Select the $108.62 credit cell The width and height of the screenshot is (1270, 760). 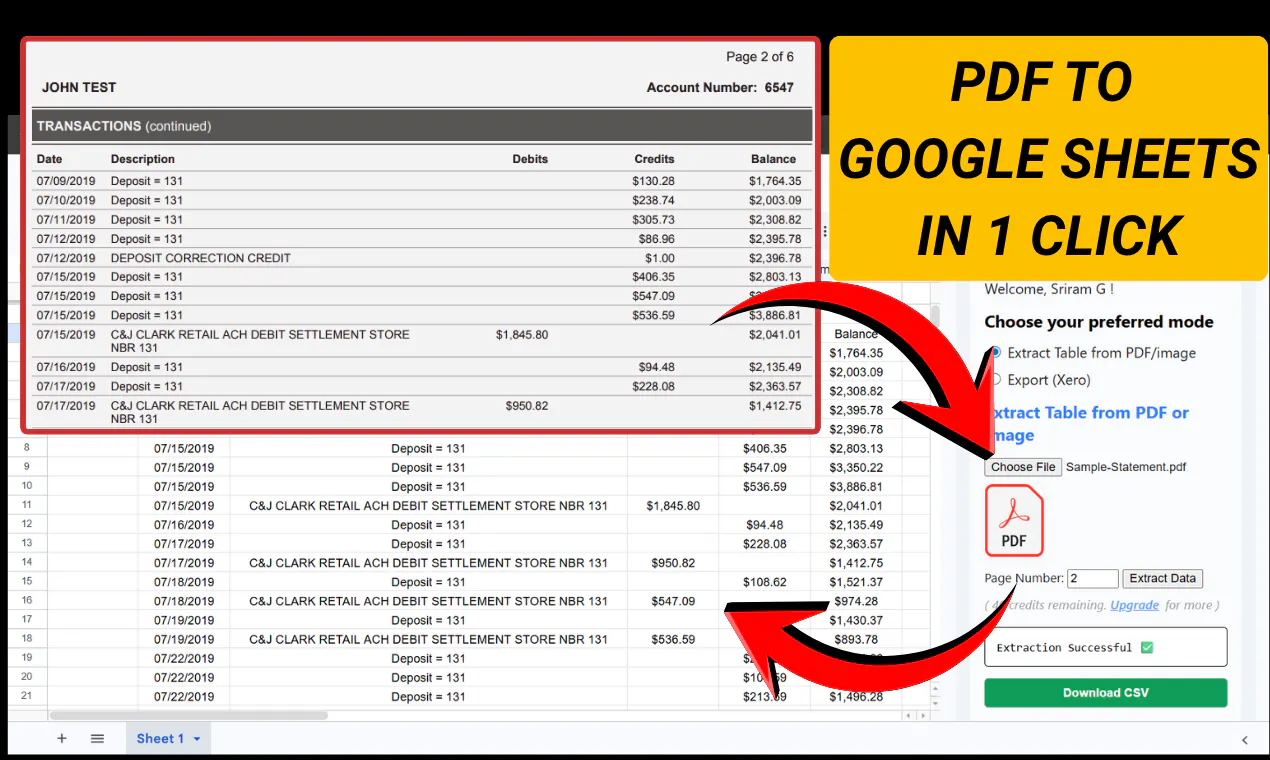(765, 582)
